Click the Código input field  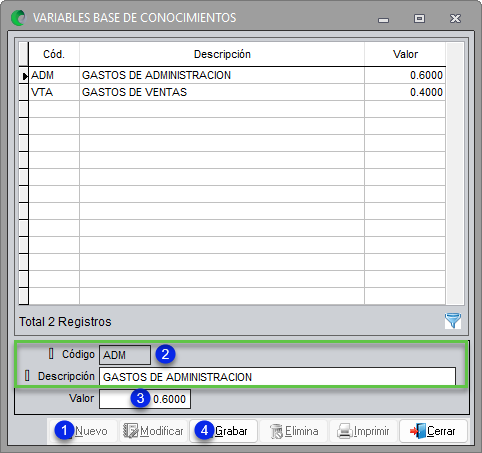[125, 355]
